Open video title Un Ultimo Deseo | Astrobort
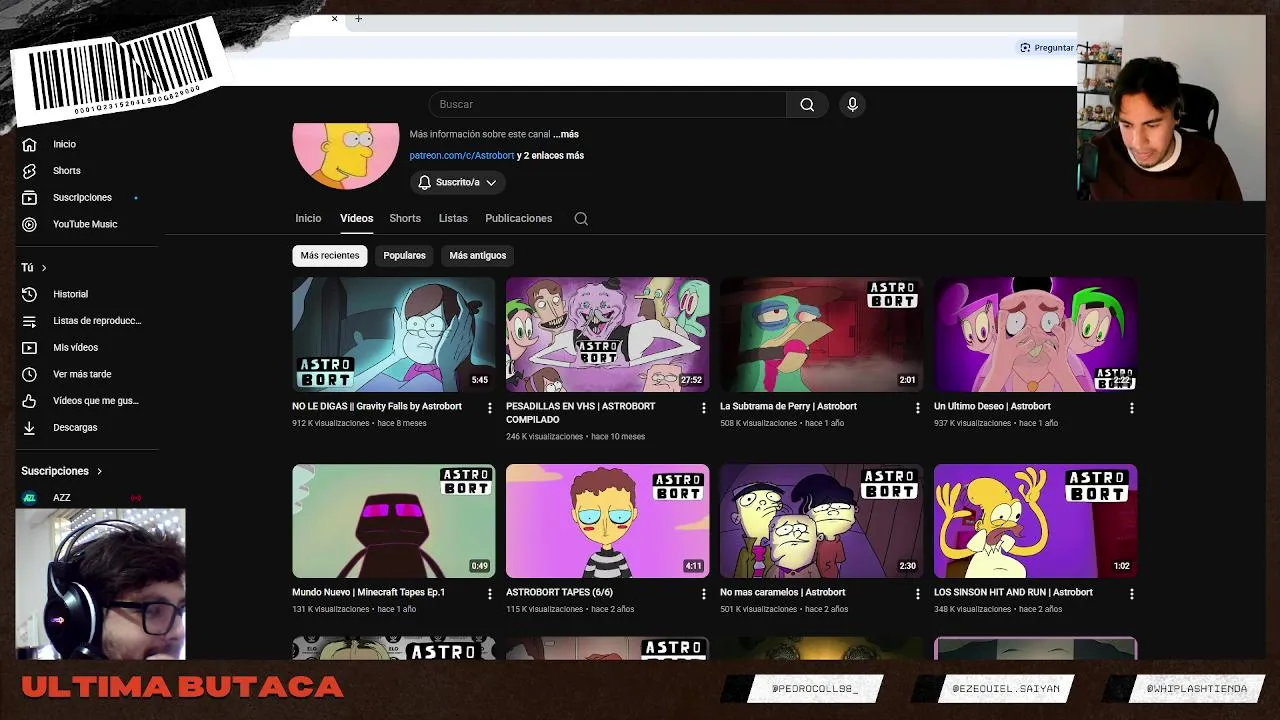1280x720 pixels. (x=992, y=406)
